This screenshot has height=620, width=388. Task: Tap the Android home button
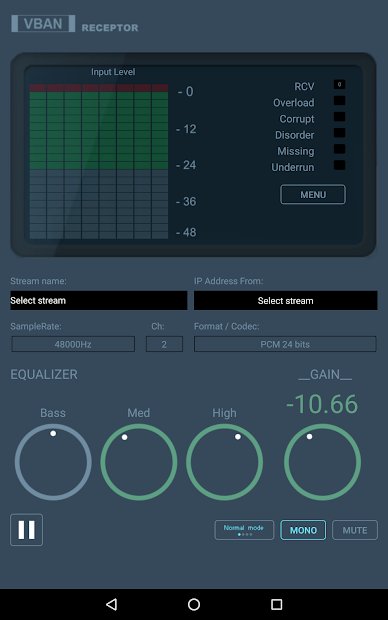(194, 604)
